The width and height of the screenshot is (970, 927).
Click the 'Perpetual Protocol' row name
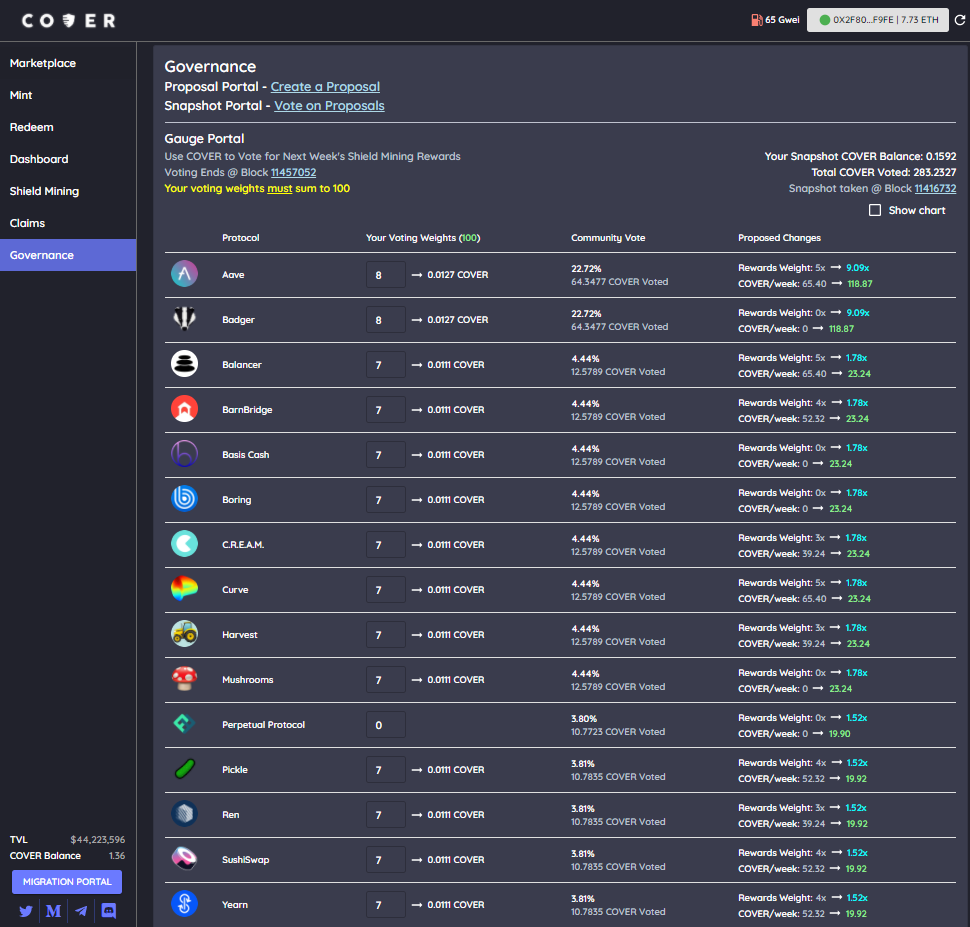264,725
